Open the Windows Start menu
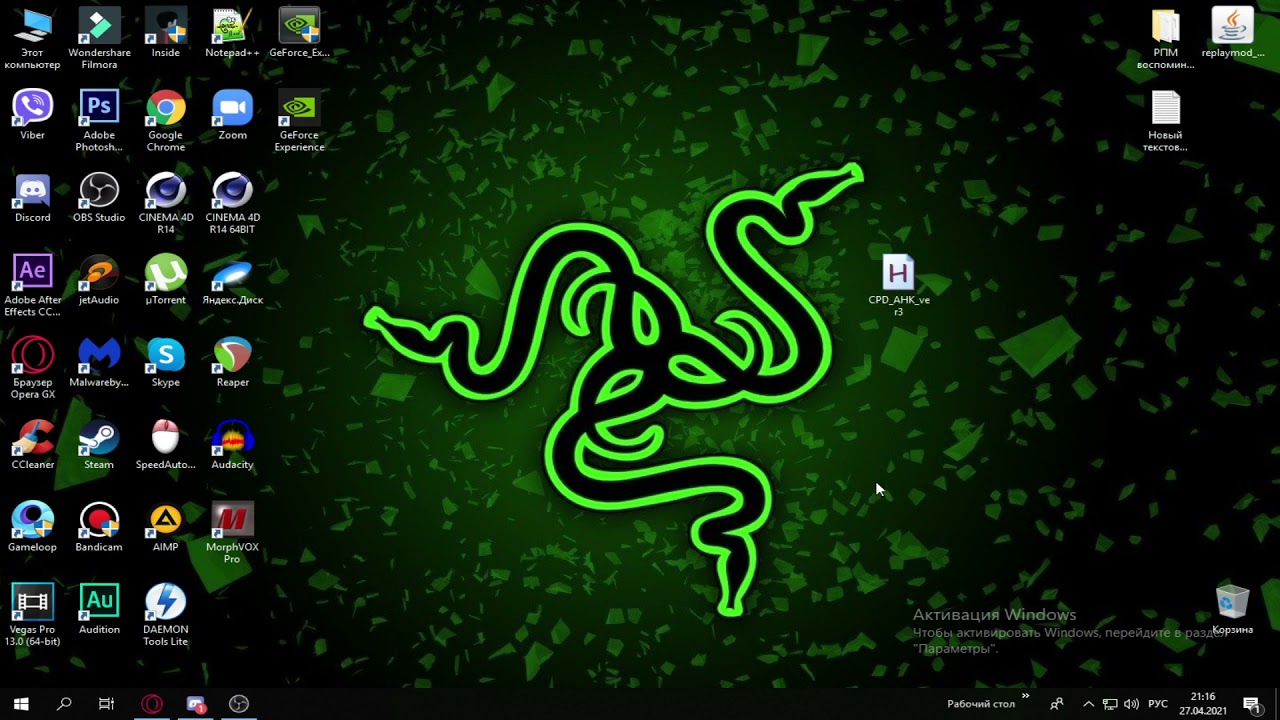 21,704
